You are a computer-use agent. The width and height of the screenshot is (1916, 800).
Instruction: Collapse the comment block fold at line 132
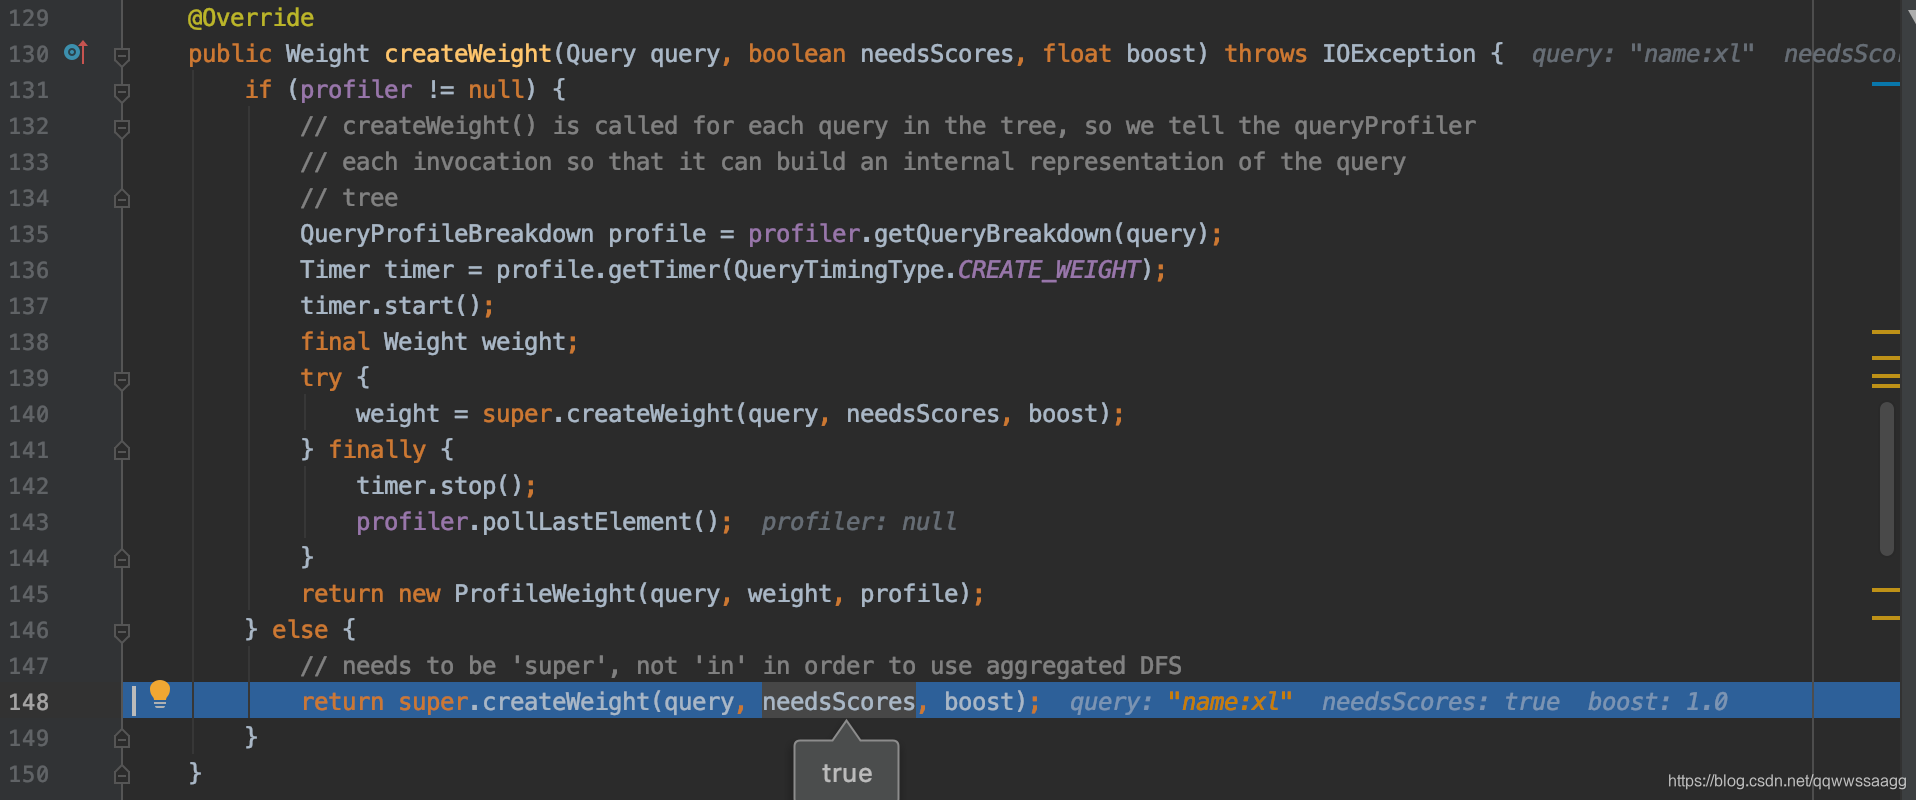(x=122, y=128)
